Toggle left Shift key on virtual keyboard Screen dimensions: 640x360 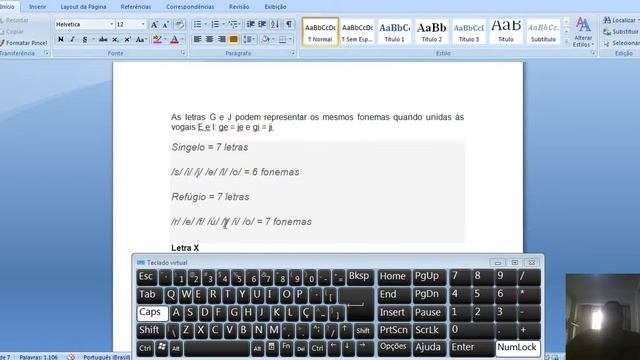pos(149,330)
